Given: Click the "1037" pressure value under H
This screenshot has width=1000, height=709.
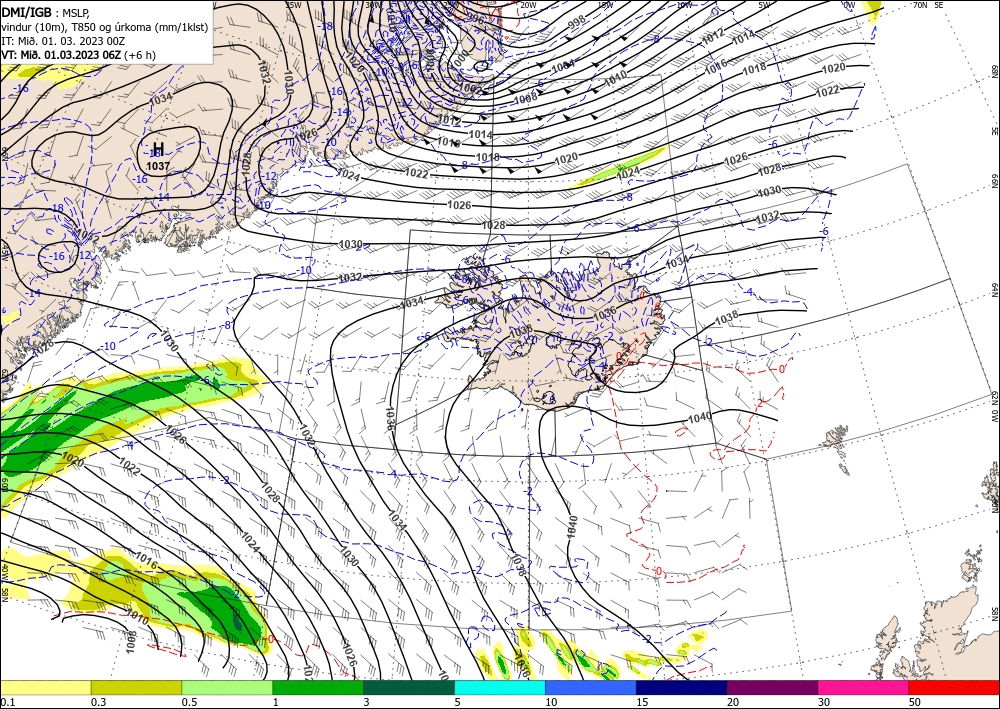Looking at the screenshot, I should point(158,166).
